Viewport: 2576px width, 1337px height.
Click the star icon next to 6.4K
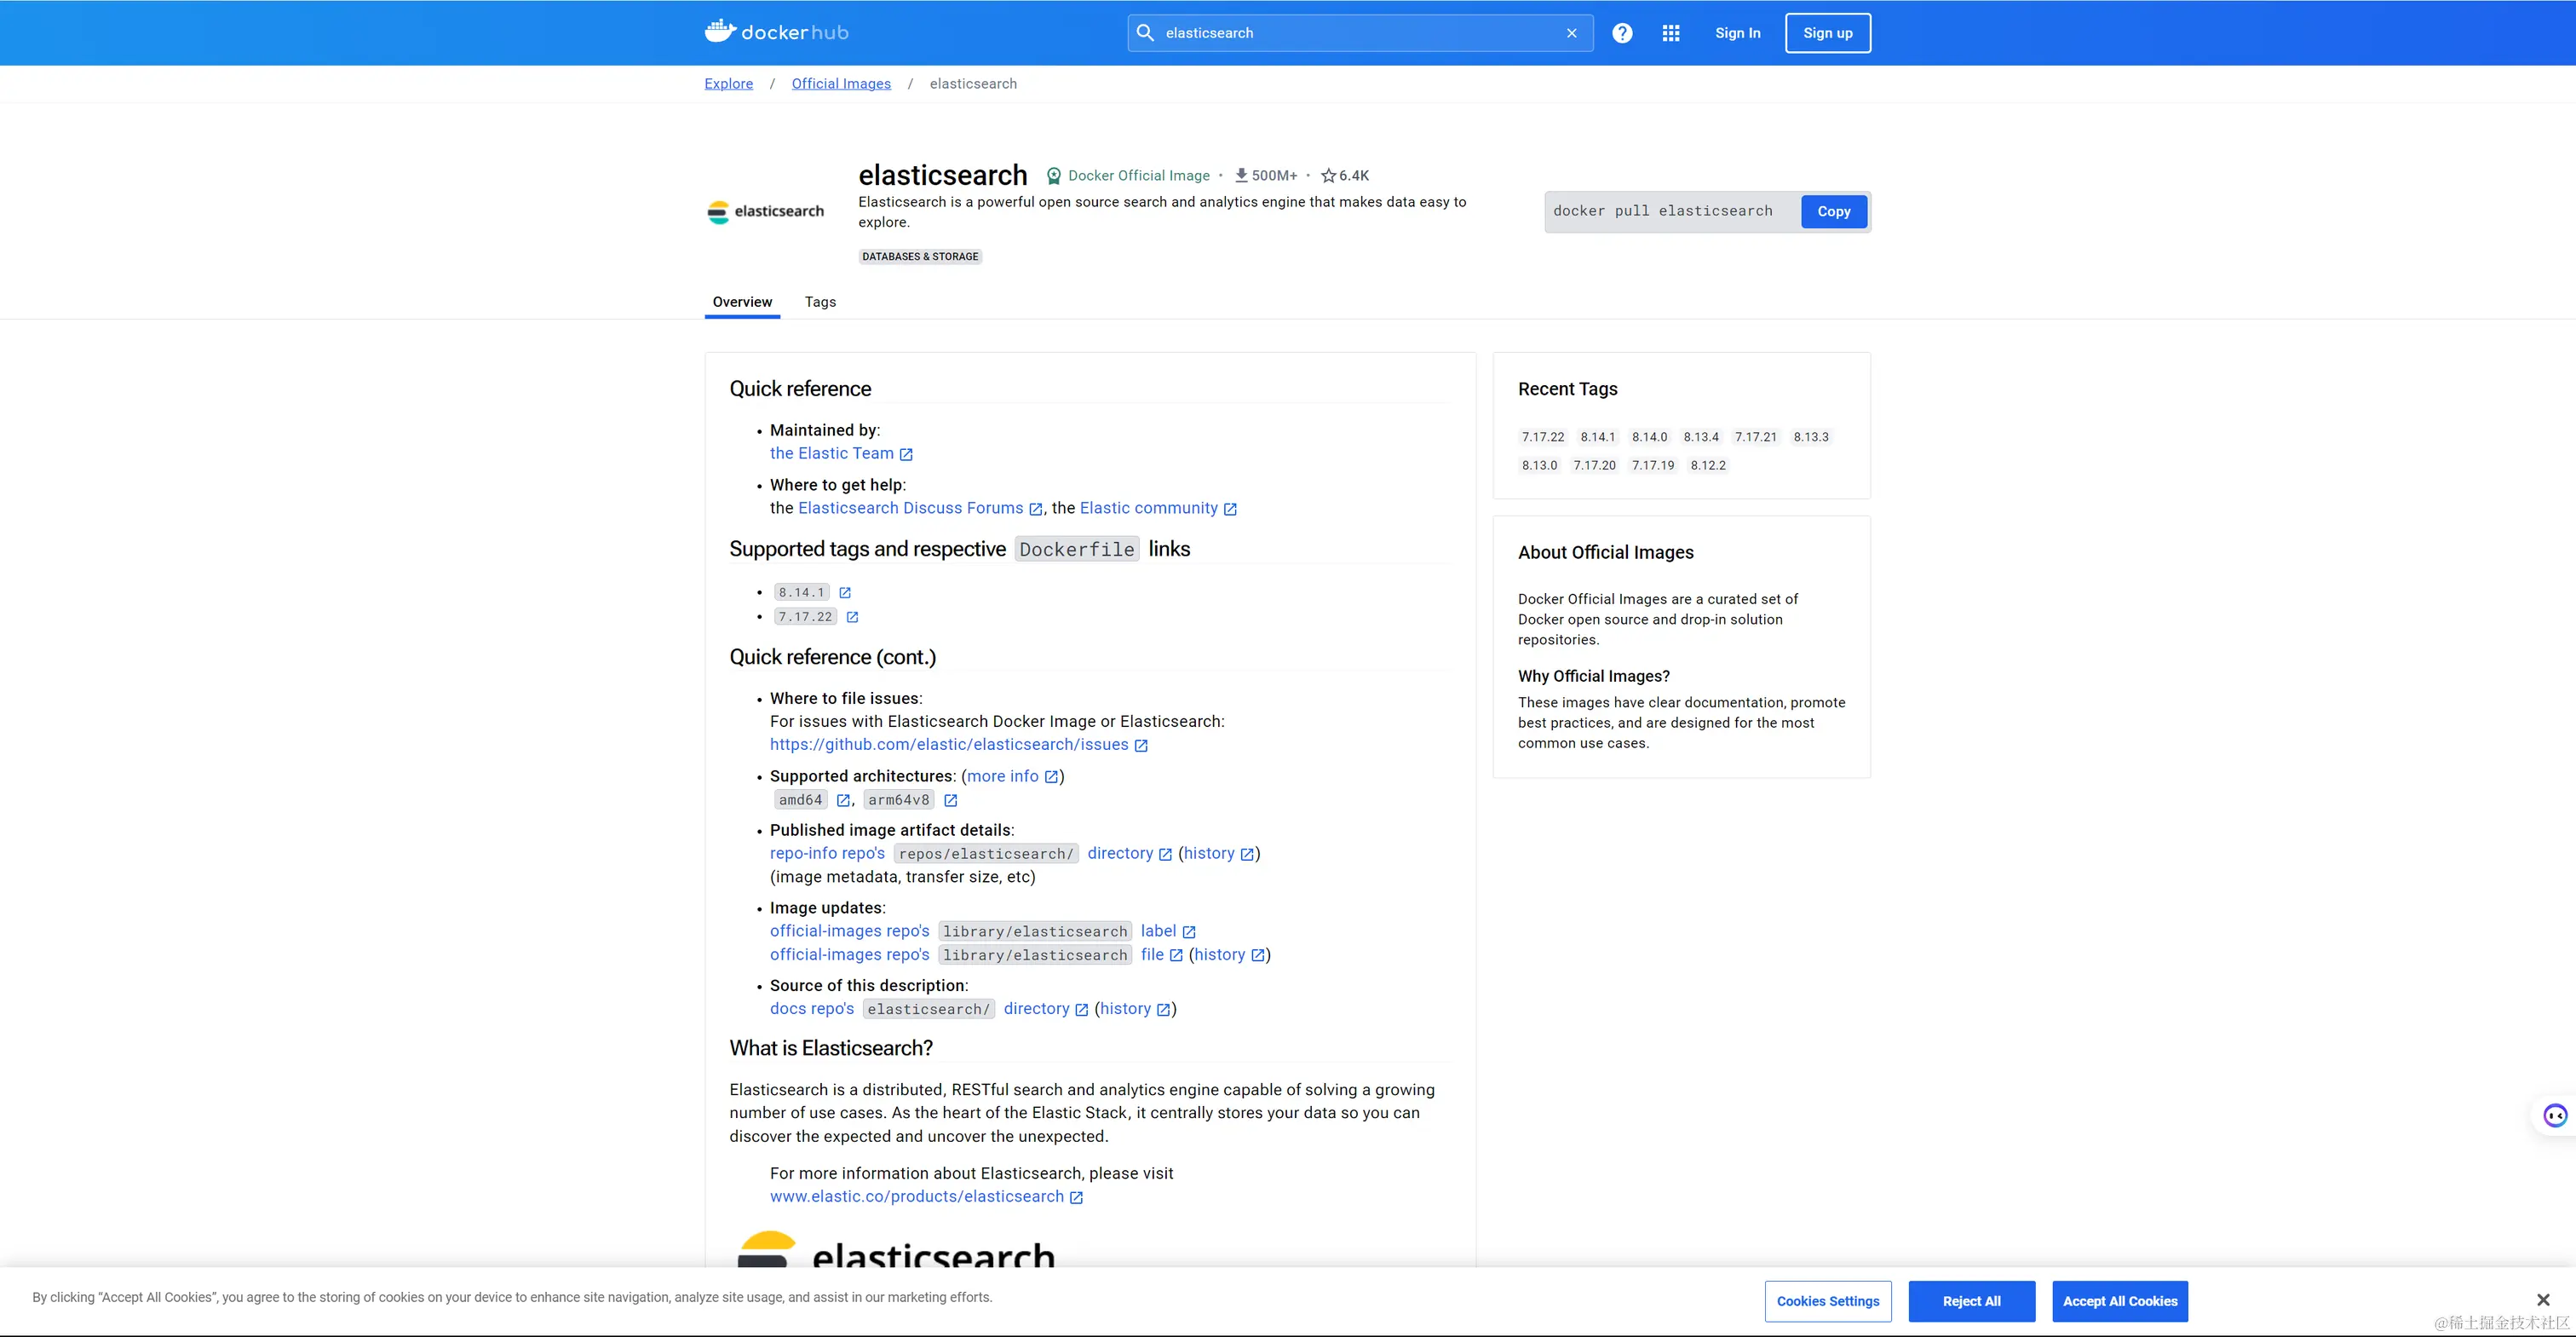click(x=1328, y=176)
